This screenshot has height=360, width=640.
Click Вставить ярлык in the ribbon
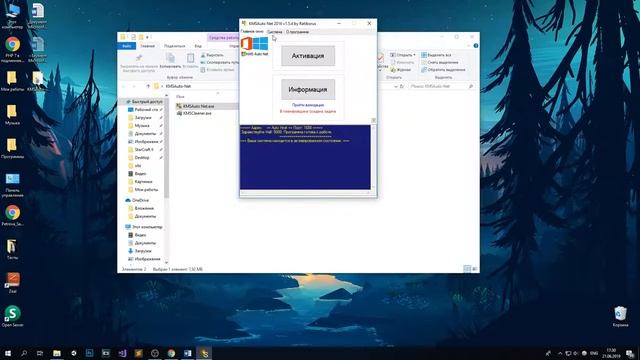point(218,70)
